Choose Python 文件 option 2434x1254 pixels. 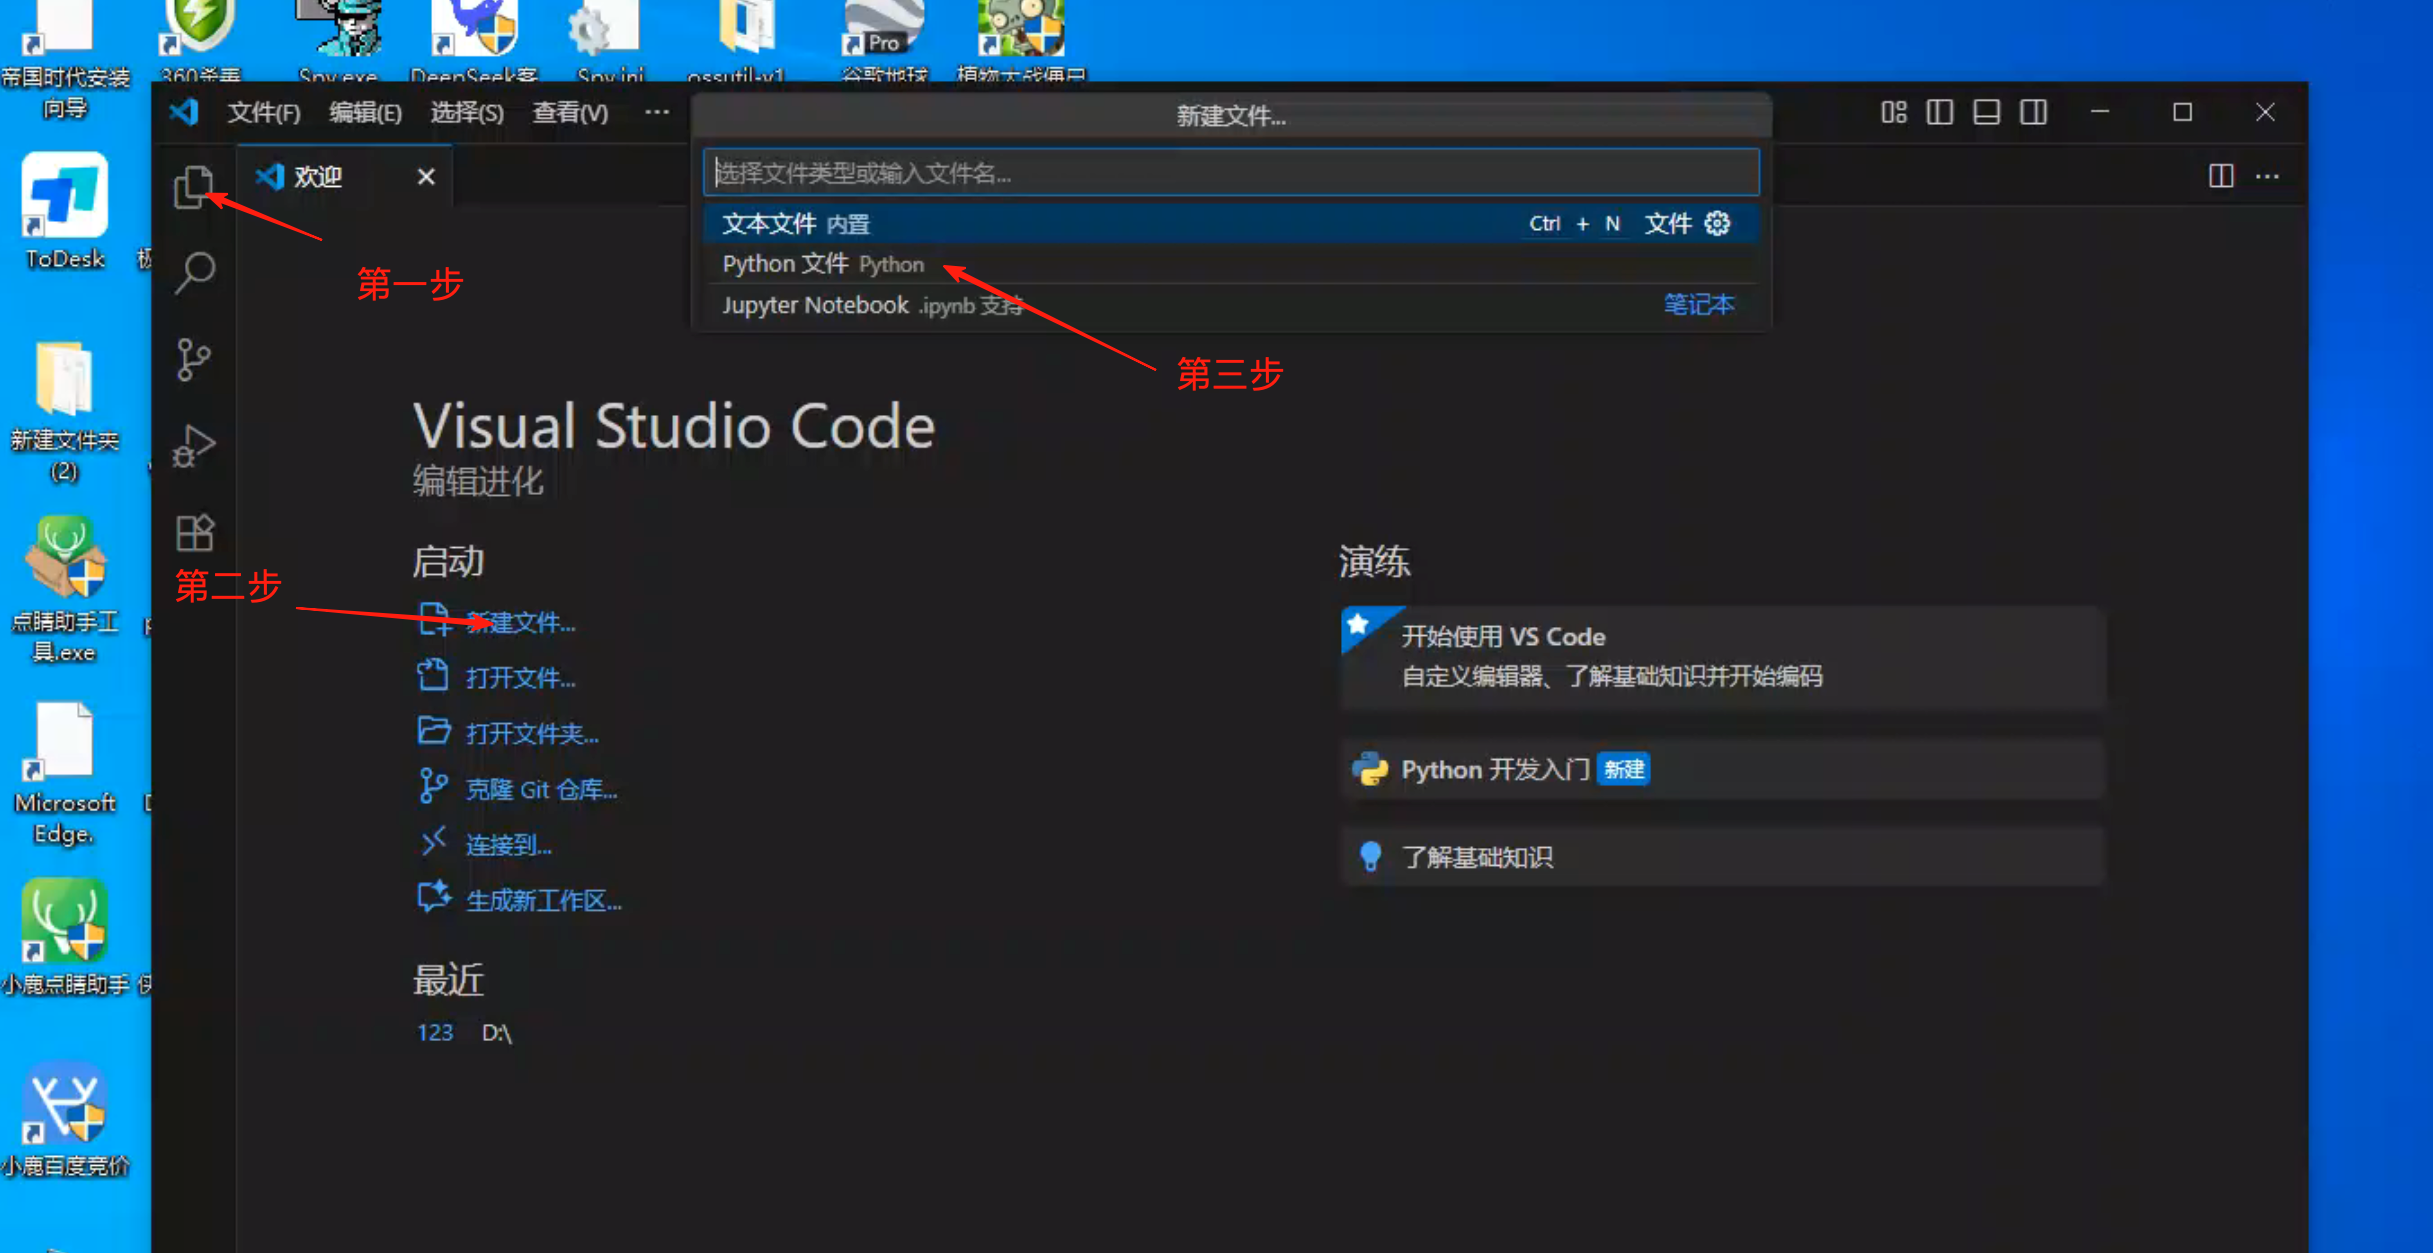(1231, 264)
